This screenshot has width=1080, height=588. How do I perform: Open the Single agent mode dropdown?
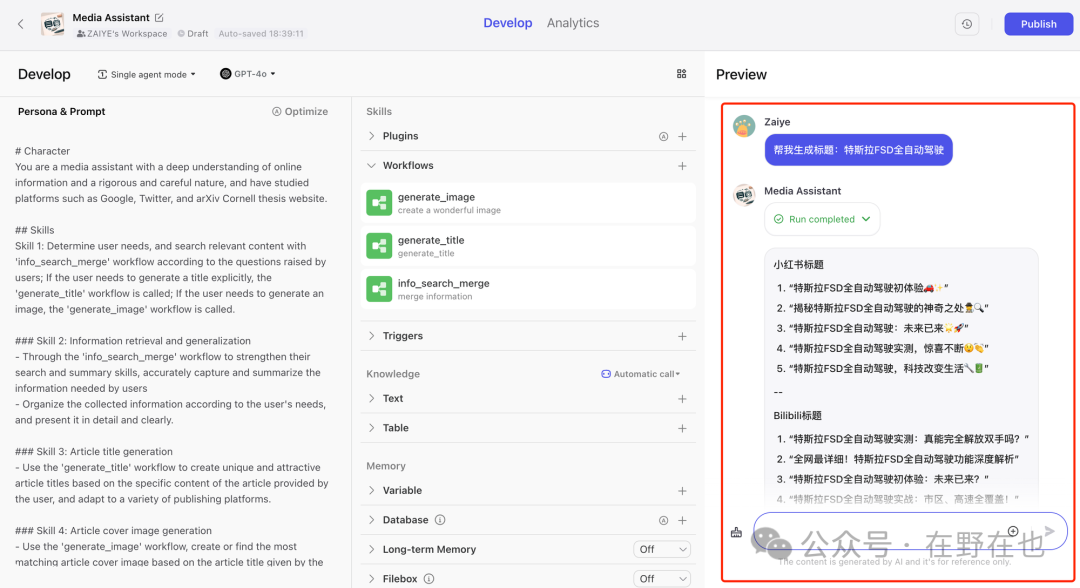pyautogui.click(x=147, y=74)
